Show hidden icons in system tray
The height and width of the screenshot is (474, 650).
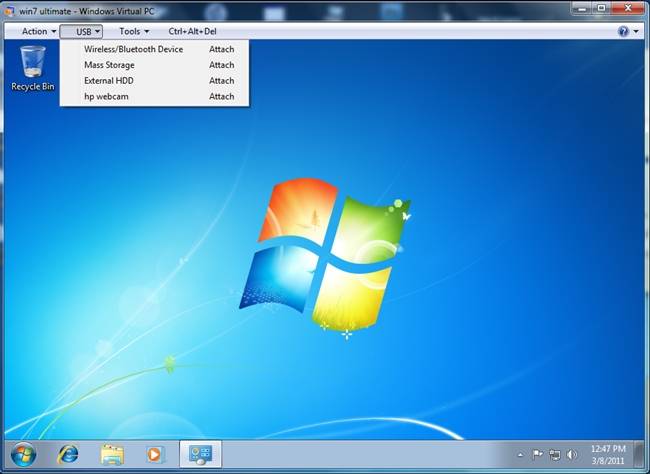coord(520,455)
